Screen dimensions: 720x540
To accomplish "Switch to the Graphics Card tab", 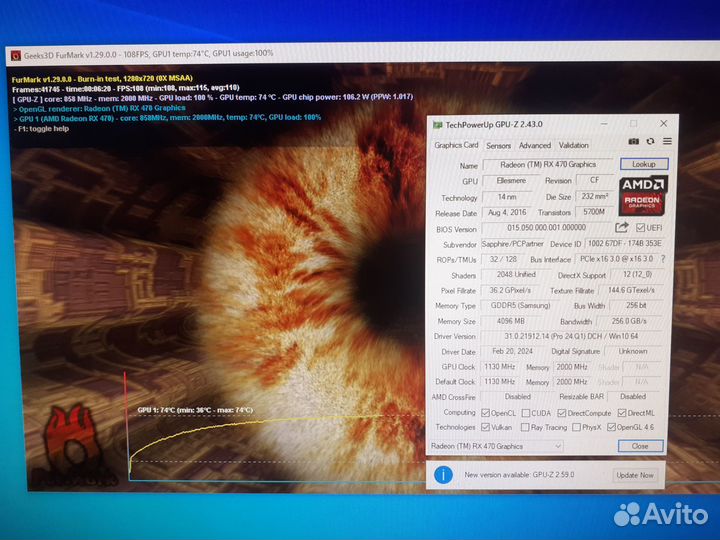I will (x=456, y=145).
